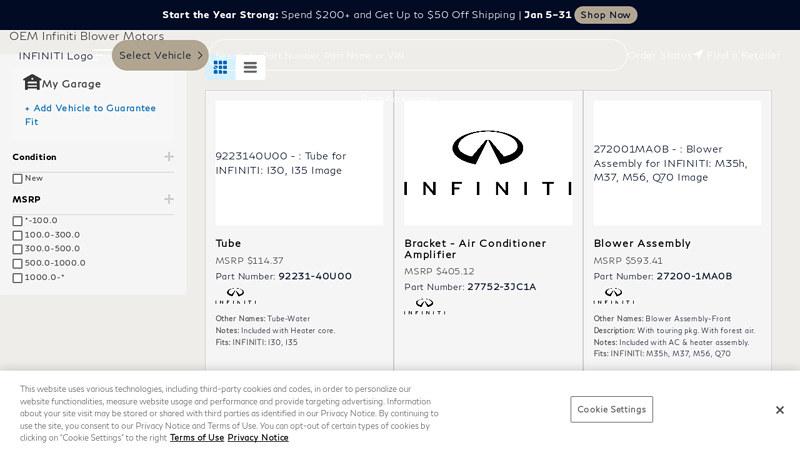
Task: Click the My Garage heading
Action: 71,84
